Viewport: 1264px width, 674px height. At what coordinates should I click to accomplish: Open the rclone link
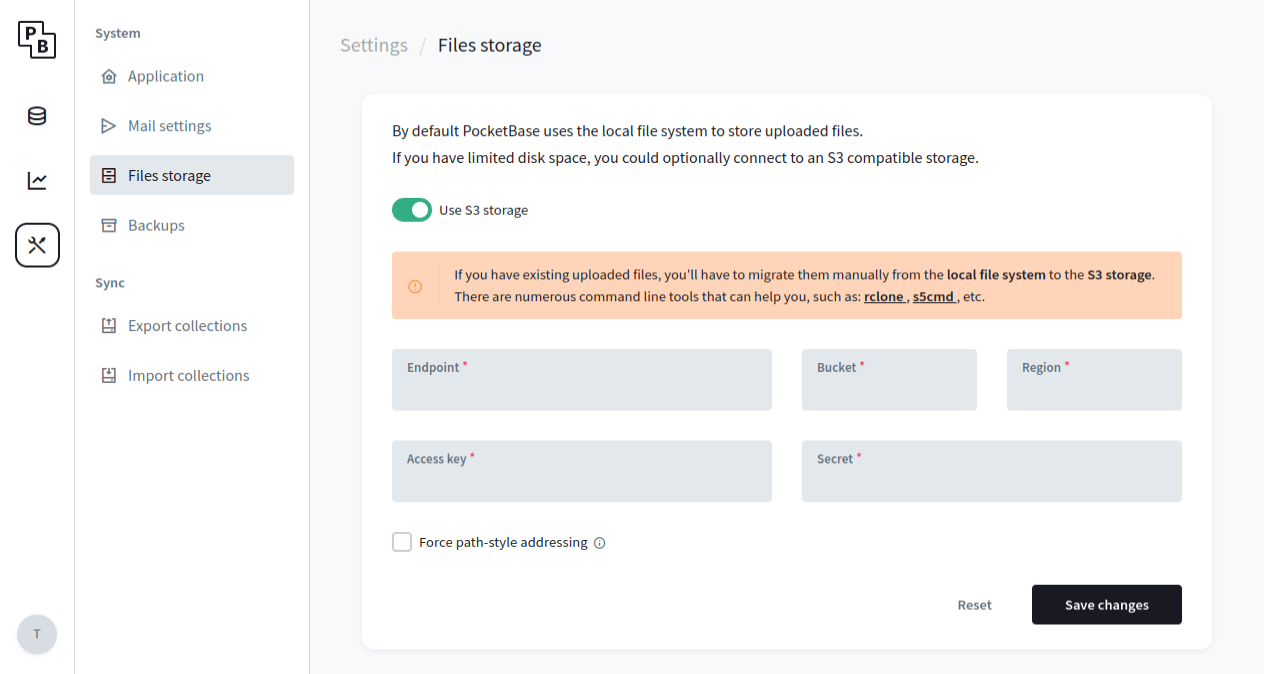click(x=884, y=295)
